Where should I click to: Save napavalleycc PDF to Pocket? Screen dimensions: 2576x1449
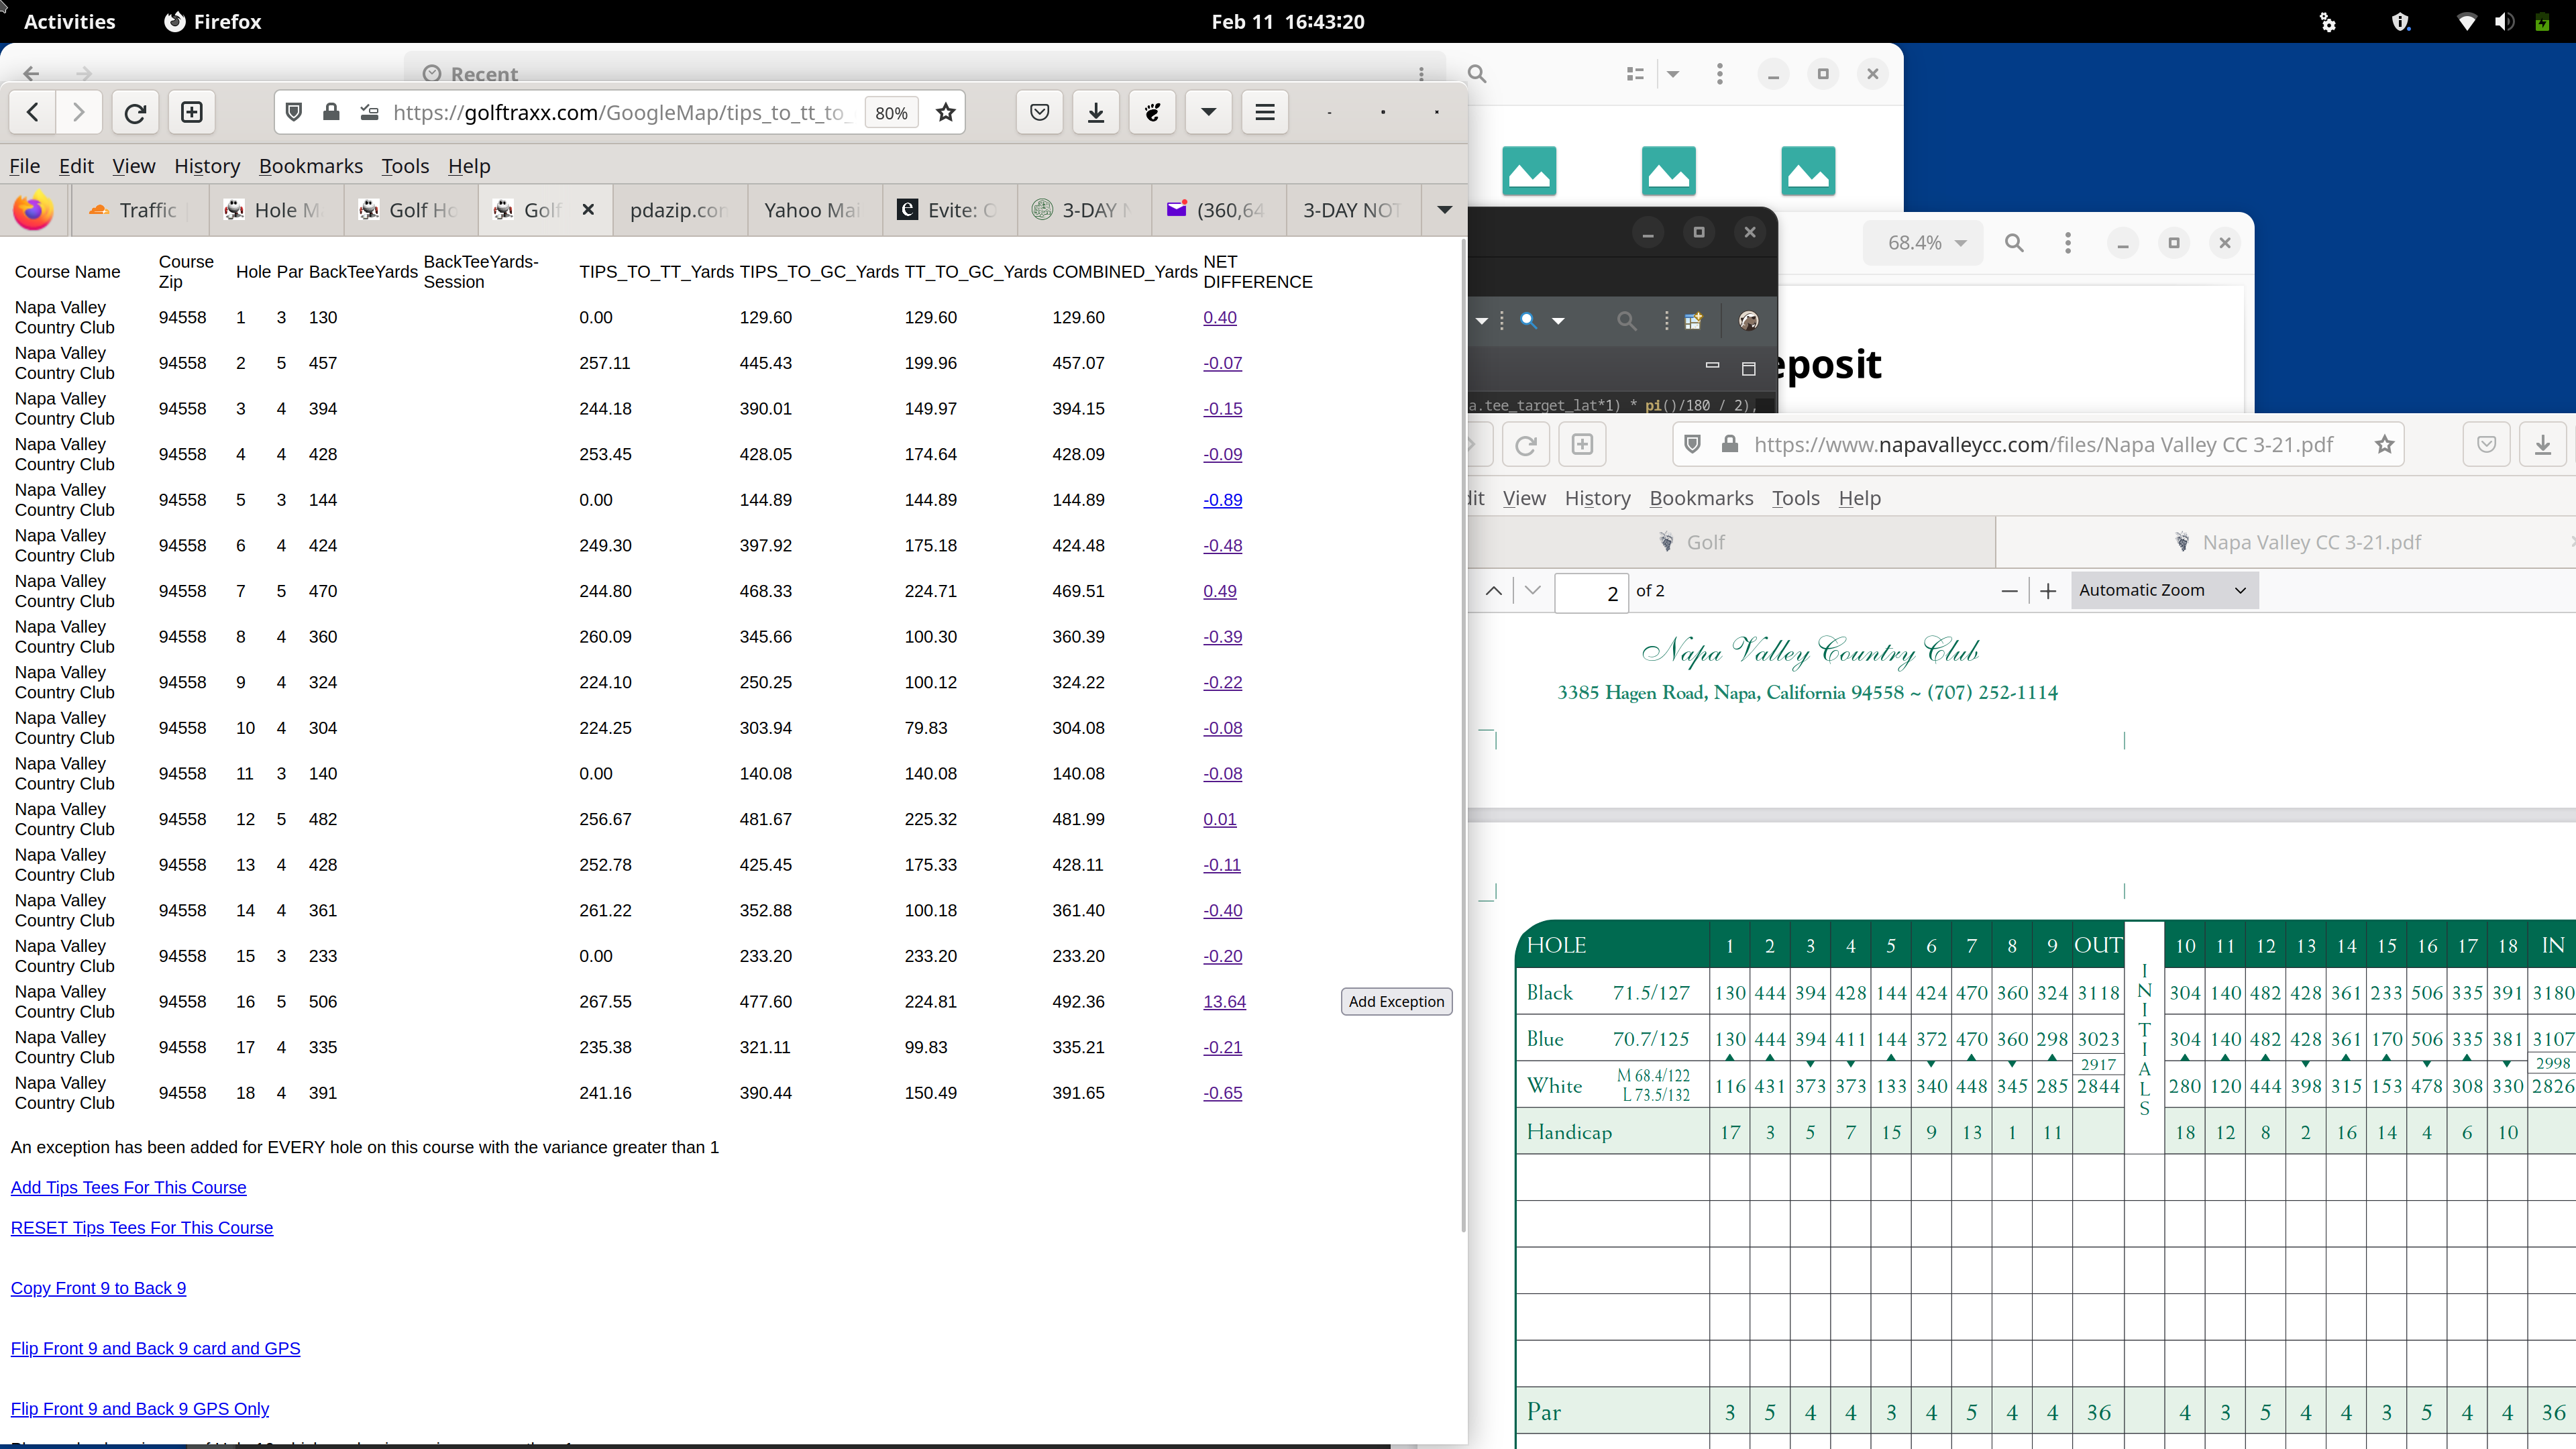pyautogui.click(x=2486, y=445)
